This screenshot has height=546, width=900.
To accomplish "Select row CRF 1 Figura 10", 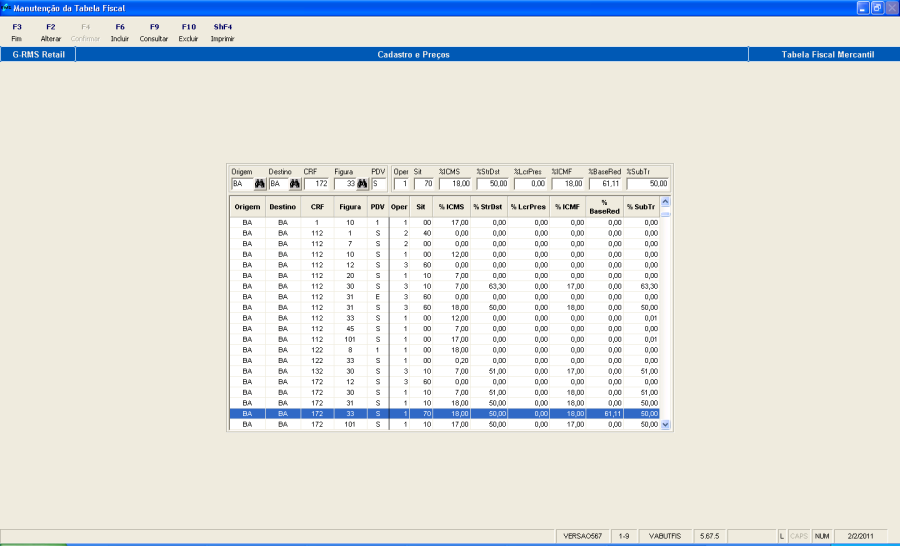I will tap(444, 223).
